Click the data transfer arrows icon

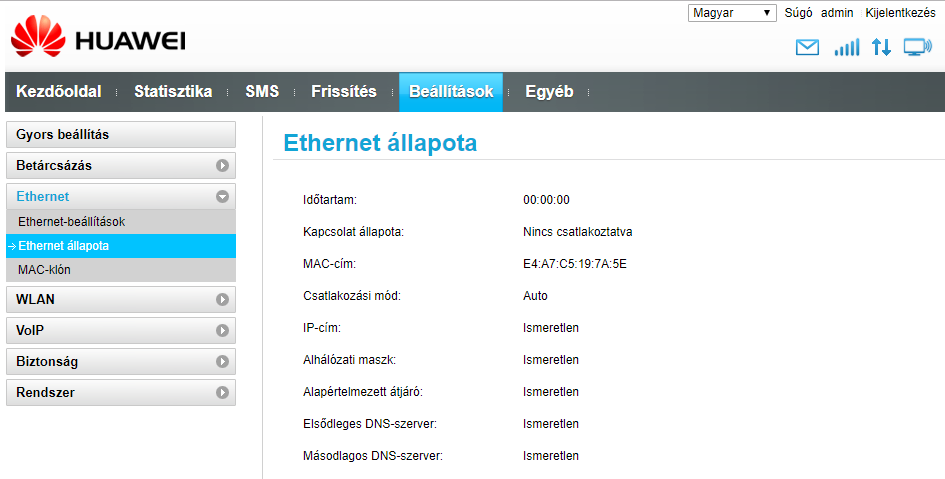point(881,47)
